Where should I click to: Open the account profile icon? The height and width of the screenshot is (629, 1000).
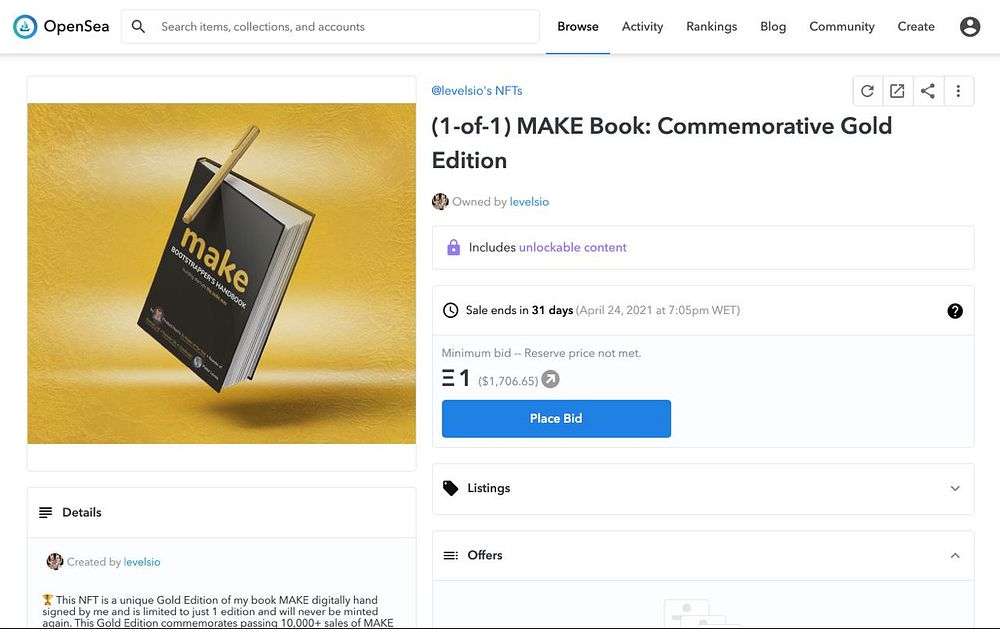pos(969,27)
